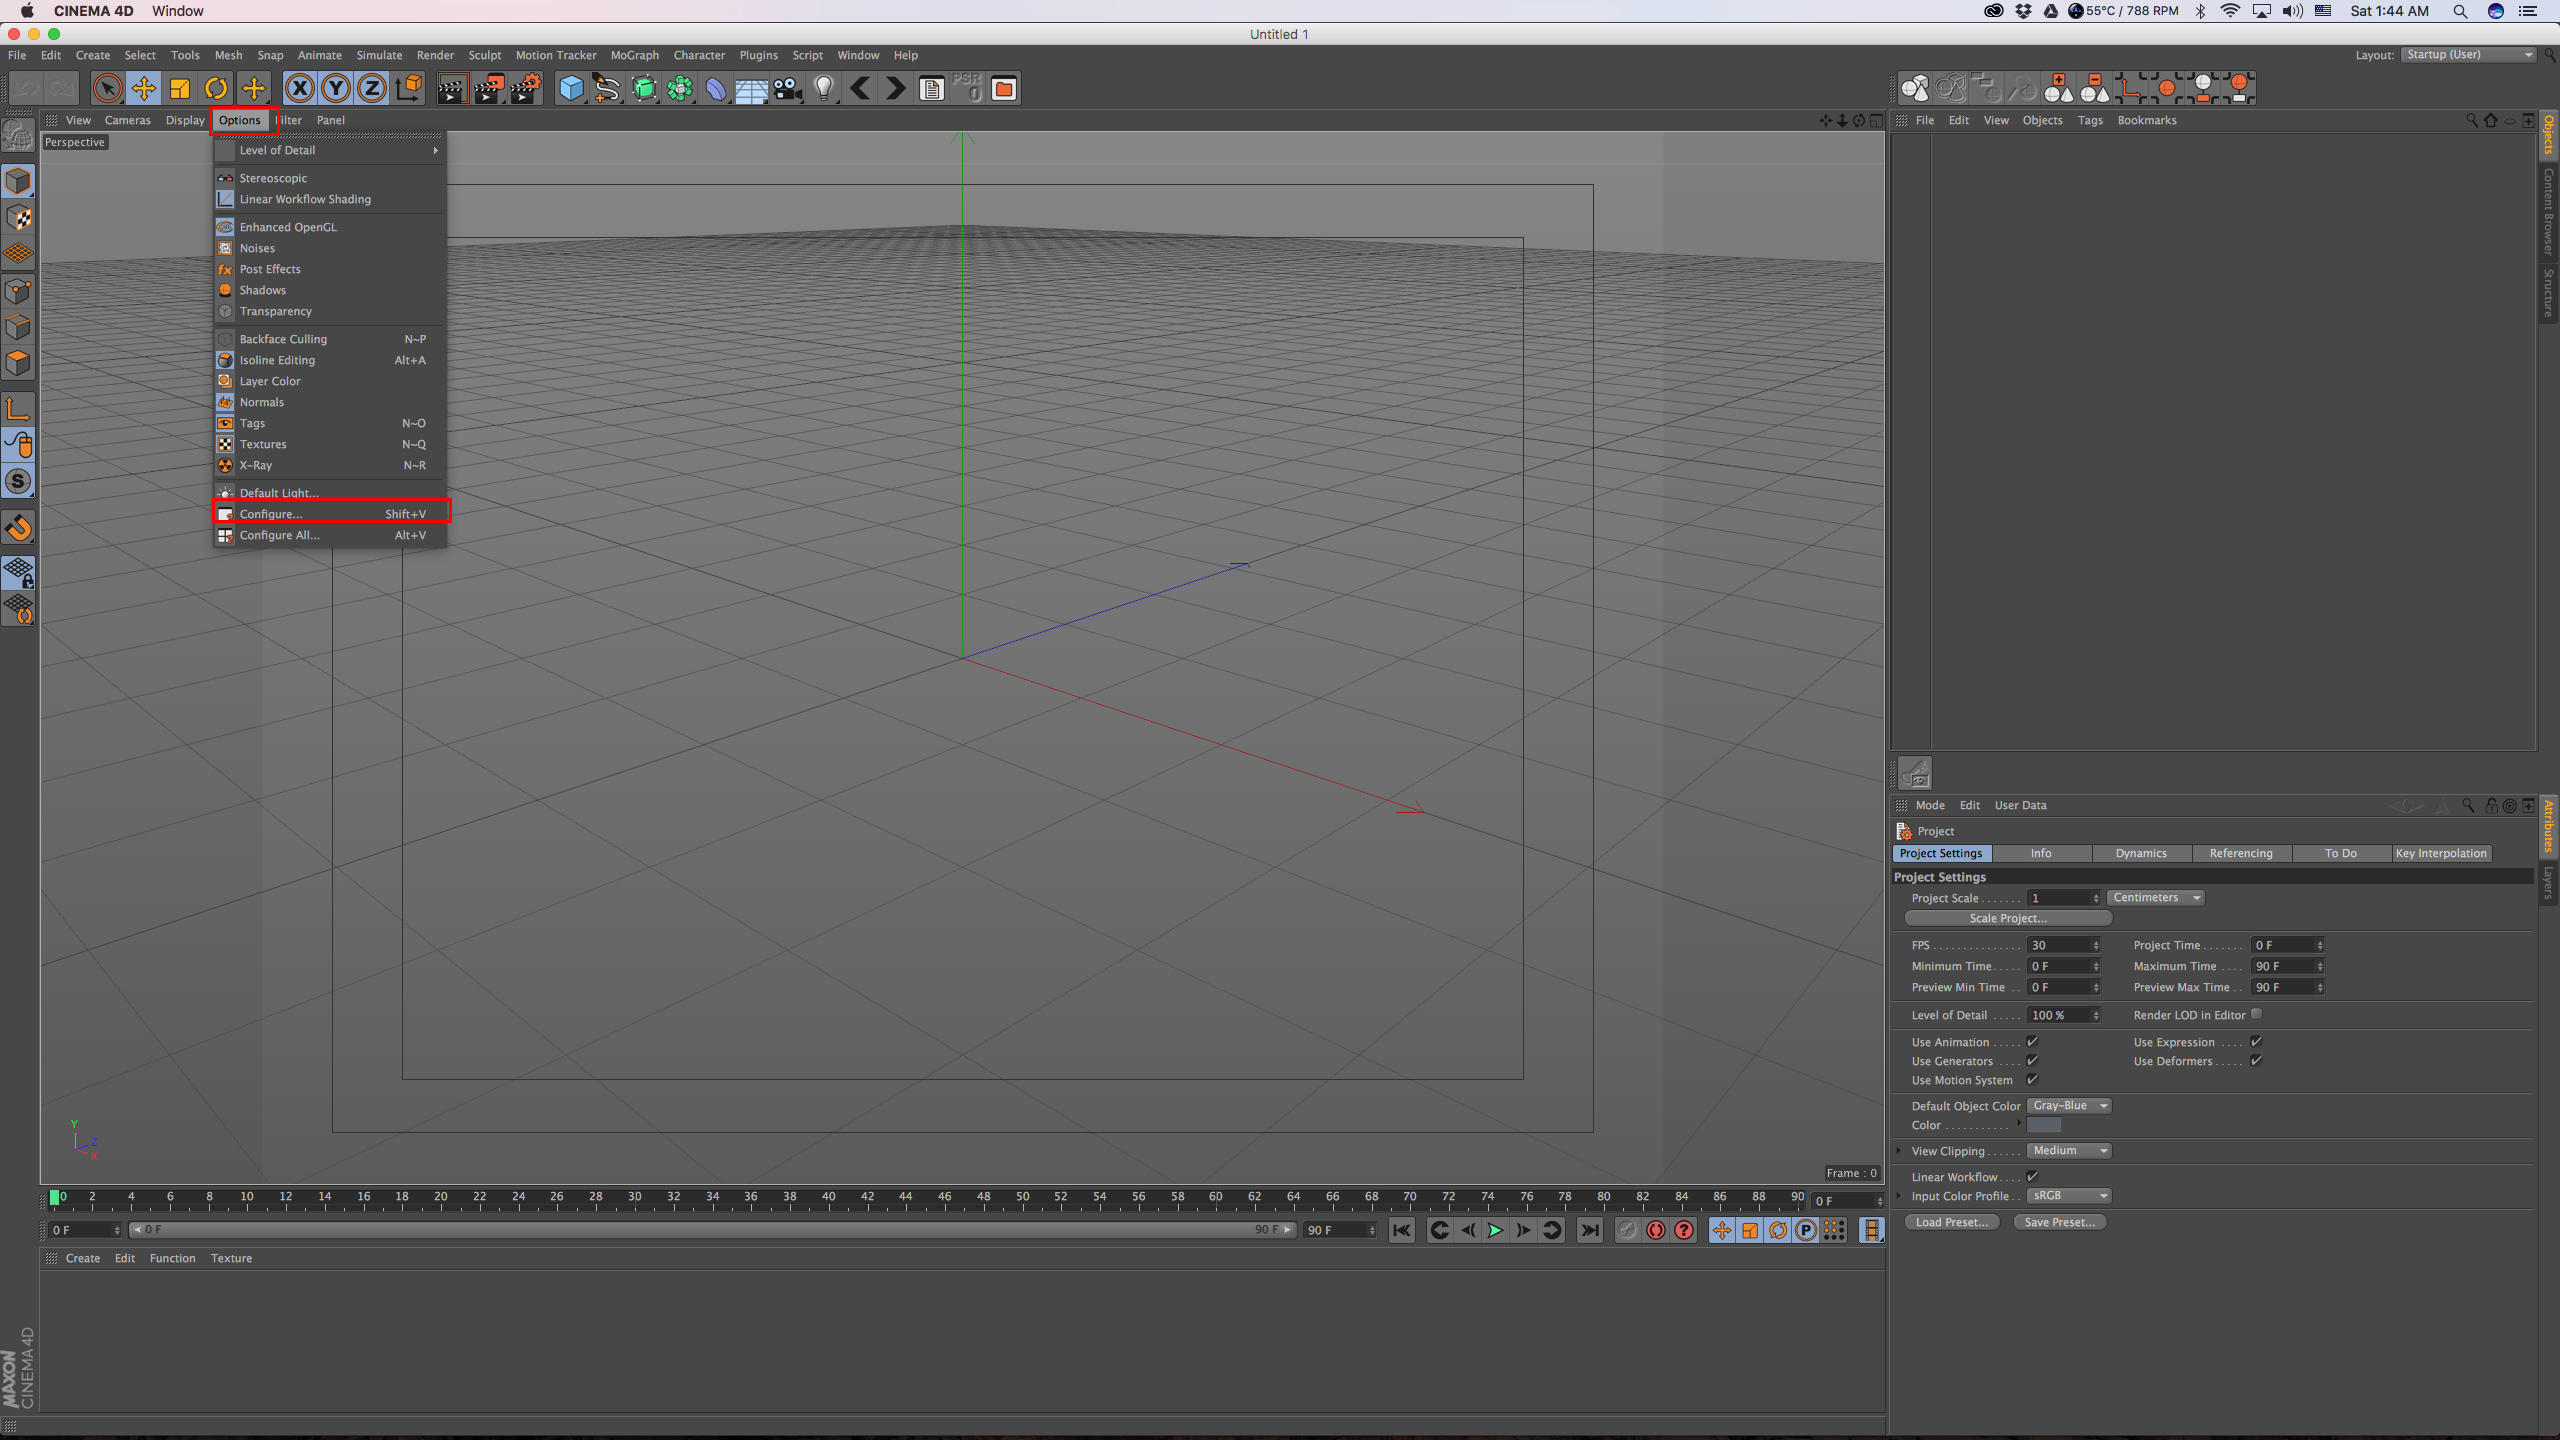Click the Record Active Objects button
Screen dimensions: 2560x1440
click(x=1656, y=1230)
